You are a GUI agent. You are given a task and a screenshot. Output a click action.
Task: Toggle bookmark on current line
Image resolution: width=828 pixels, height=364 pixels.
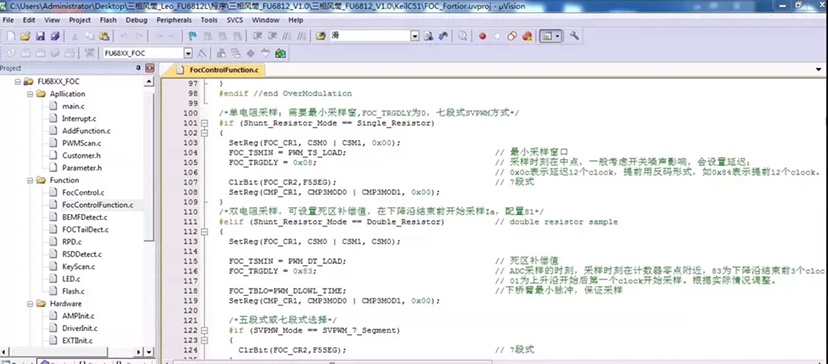[x=193, y=36]
